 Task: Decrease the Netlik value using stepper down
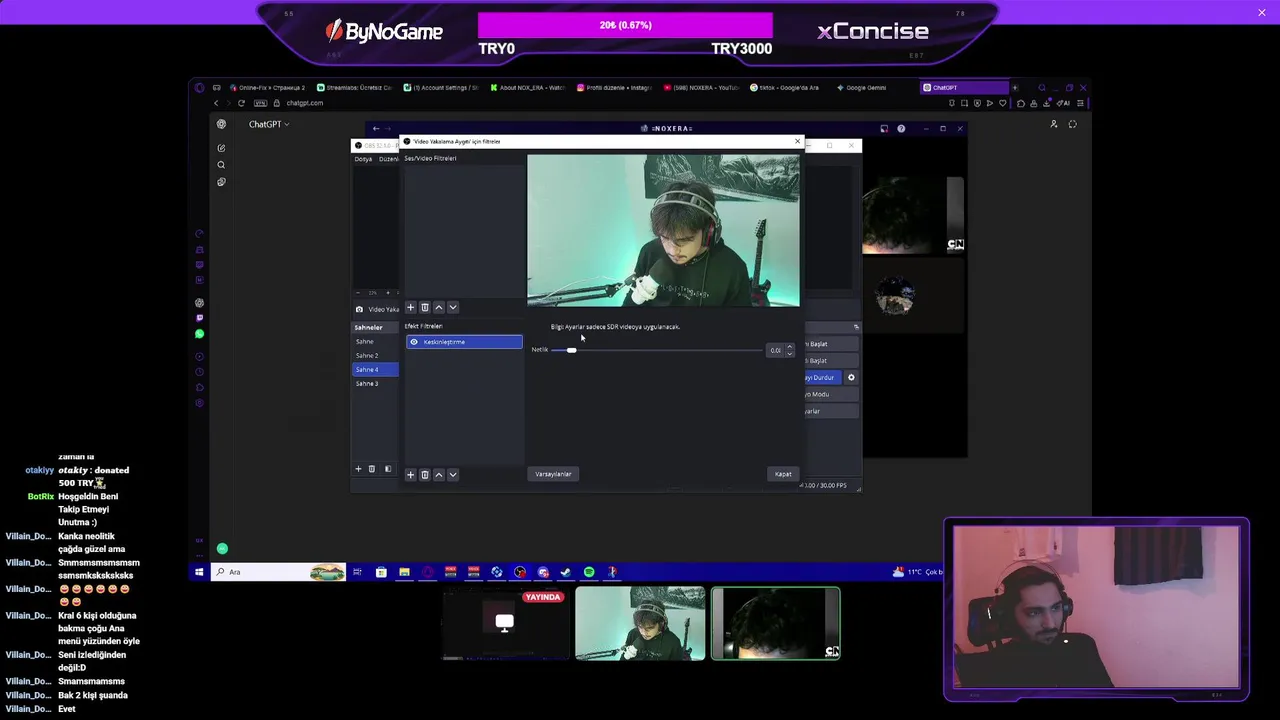790,353
